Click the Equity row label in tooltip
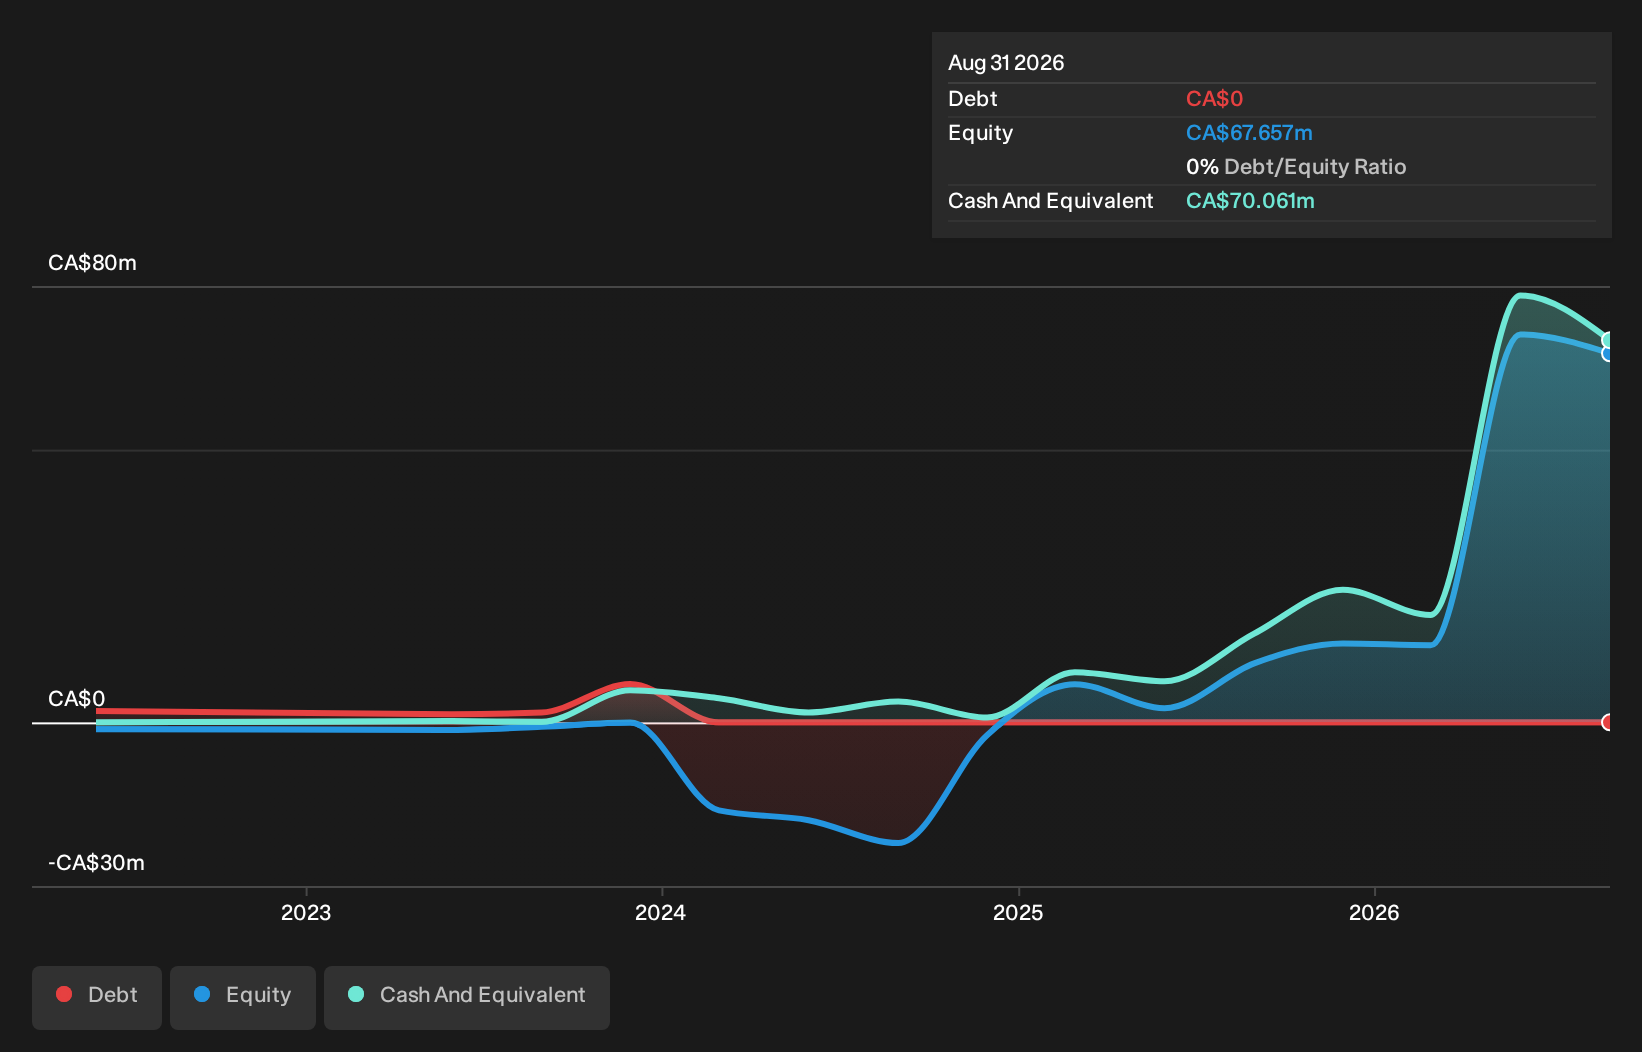 pos(980,133)
